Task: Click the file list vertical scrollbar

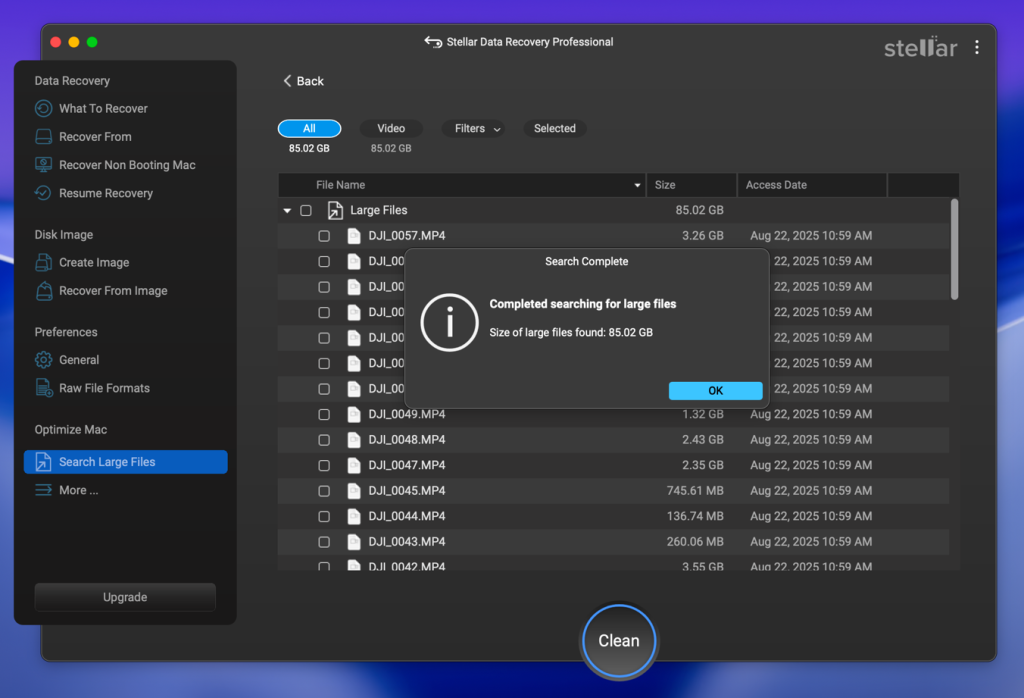Action: coord(954,249)
